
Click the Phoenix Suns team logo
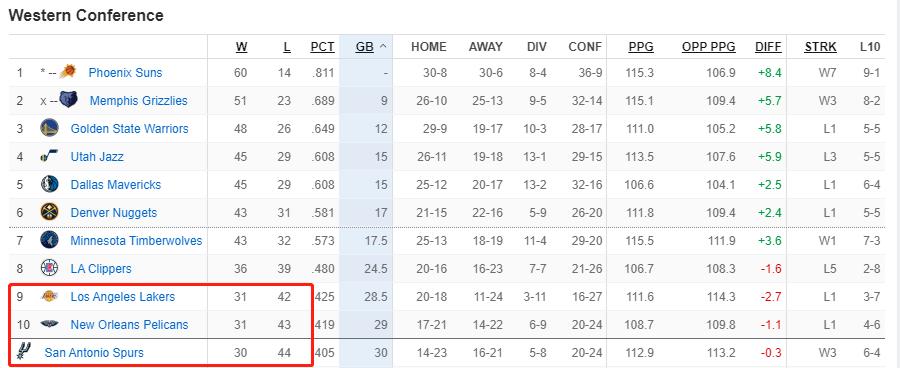(x=68, y=72)
